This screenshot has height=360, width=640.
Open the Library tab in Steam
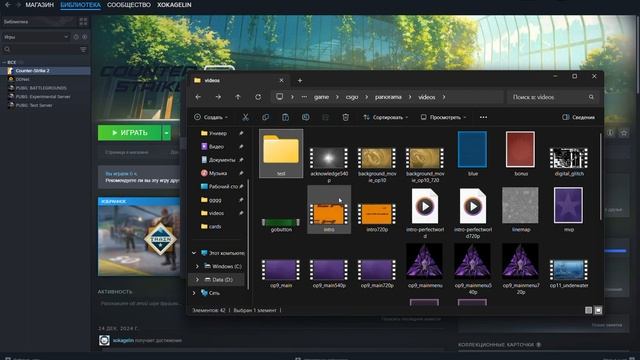point(80,5)
